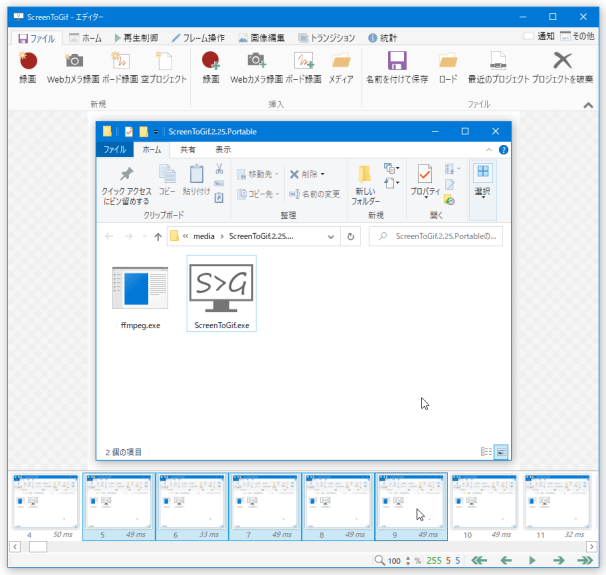Click Webカメラ録画 in the 新規 group

tap(73, 67)
